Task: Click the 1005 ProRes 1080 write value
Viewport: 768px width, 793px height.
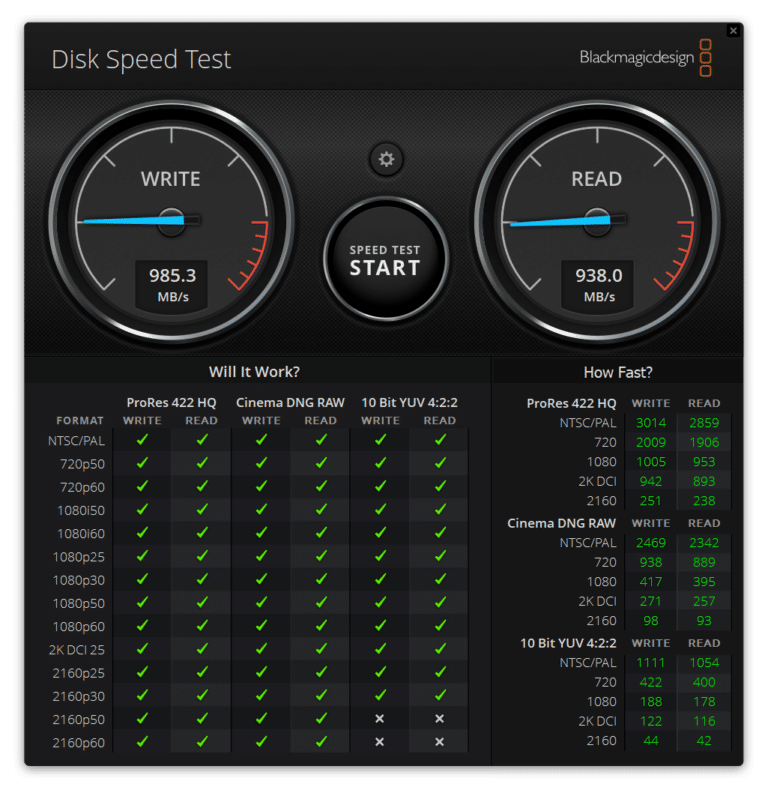Action: [x=651, y=462]
